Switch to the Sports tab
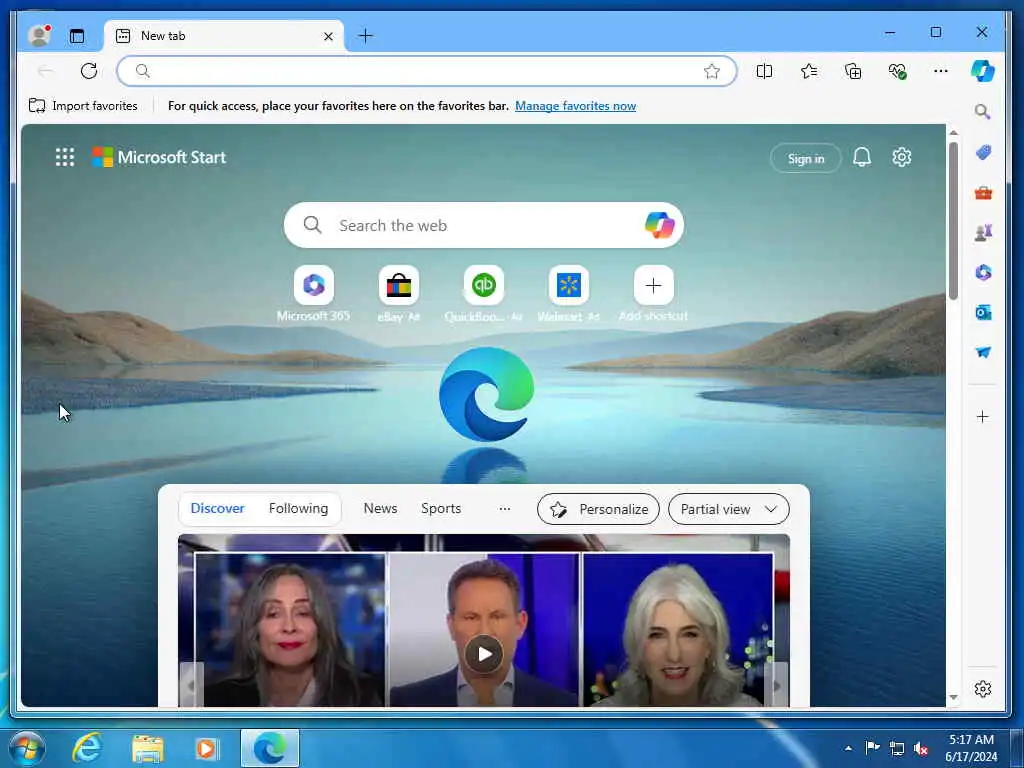1024x768 pixels. 441,508
